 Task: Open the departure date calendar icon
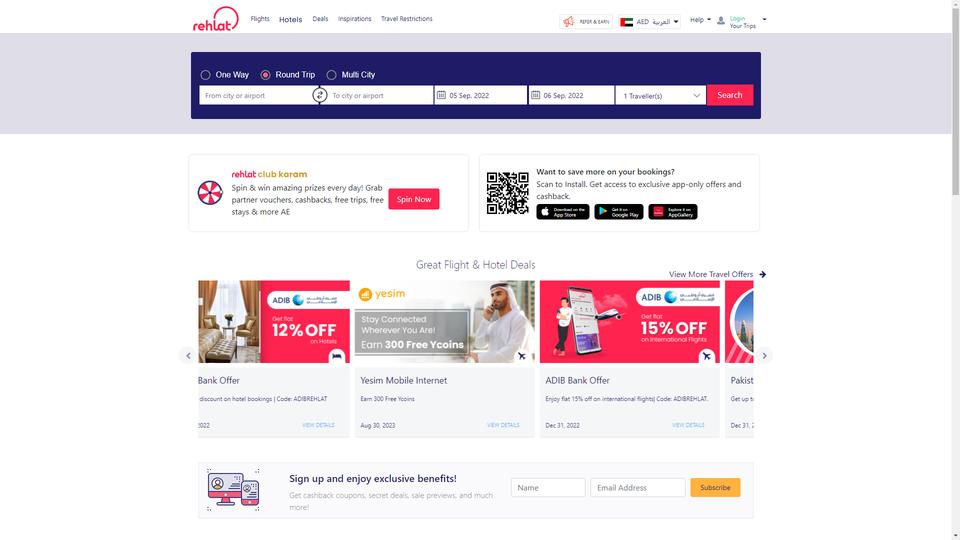click(x=441, y=95)
